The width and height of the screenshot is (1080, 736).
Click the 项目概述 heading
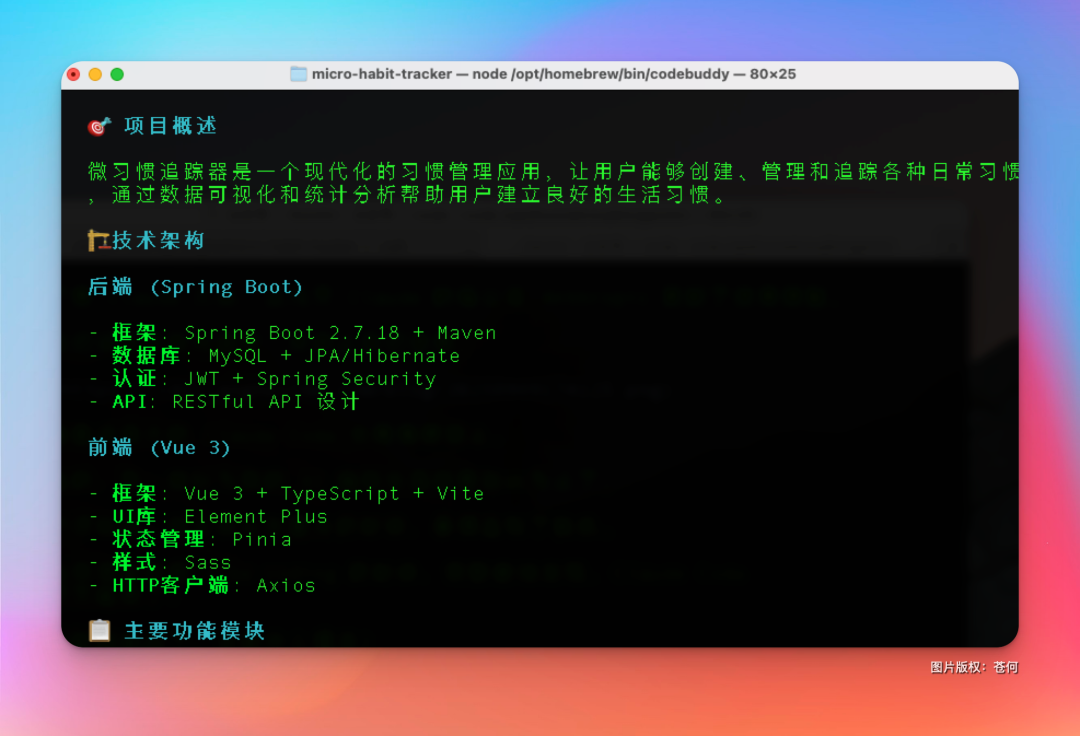coord(171,126)
